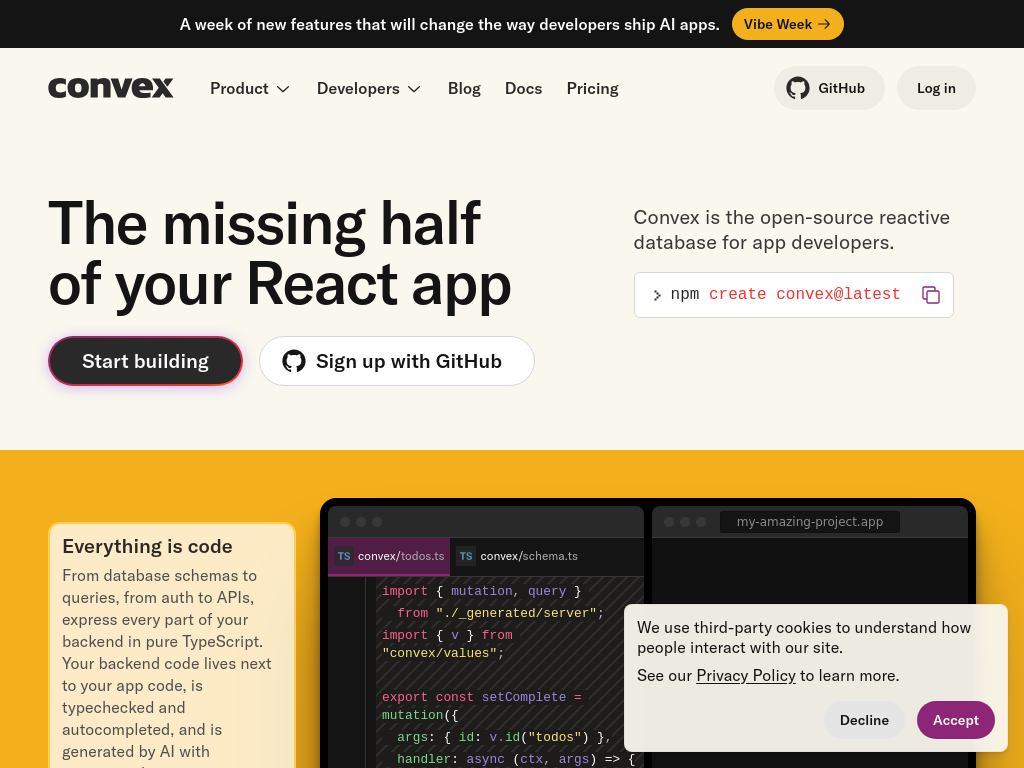Click TS icon on todos.ts tab
Screen dimensions: 1024x768
(x=343, y=556)
